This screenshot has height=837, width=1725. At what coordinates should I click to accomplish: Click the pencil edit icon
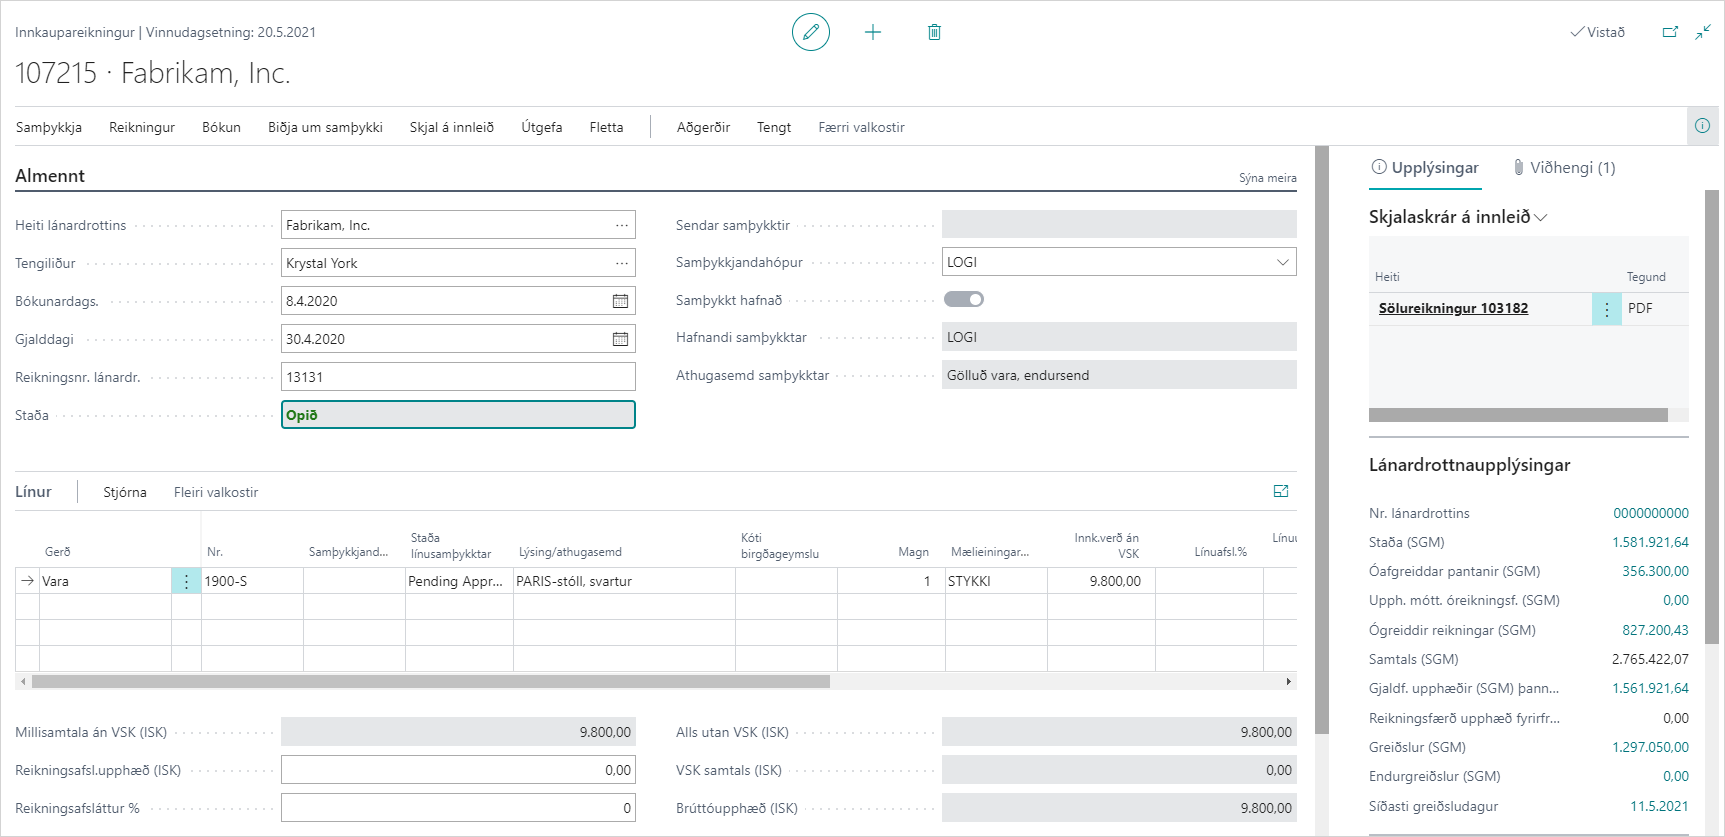[x=810, y=32]
